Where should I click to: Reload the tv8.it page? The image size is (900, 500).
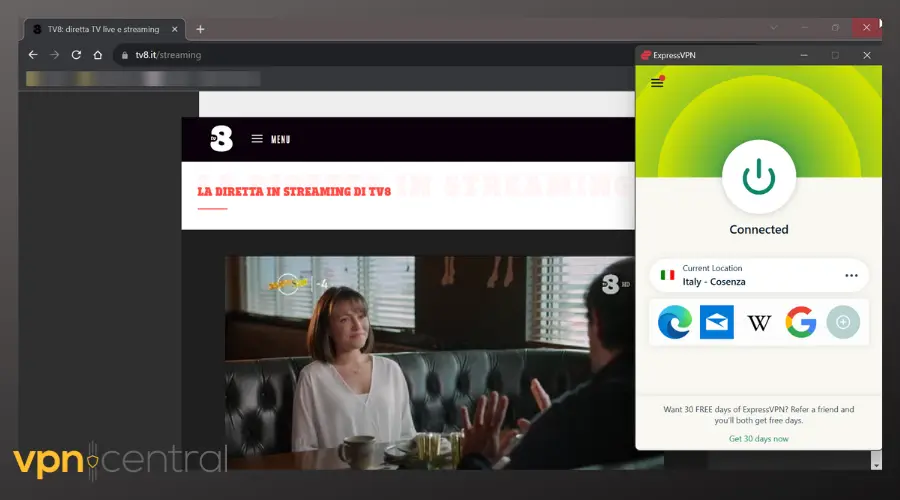76,55
